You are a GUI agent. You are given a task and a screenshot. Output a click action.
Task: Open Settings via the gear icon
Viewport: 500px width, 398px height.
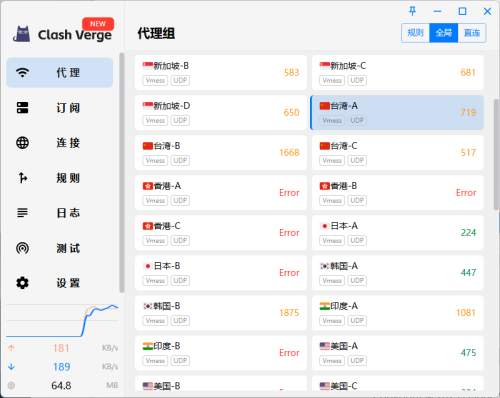pyautogui.click(x=22, y=283)
